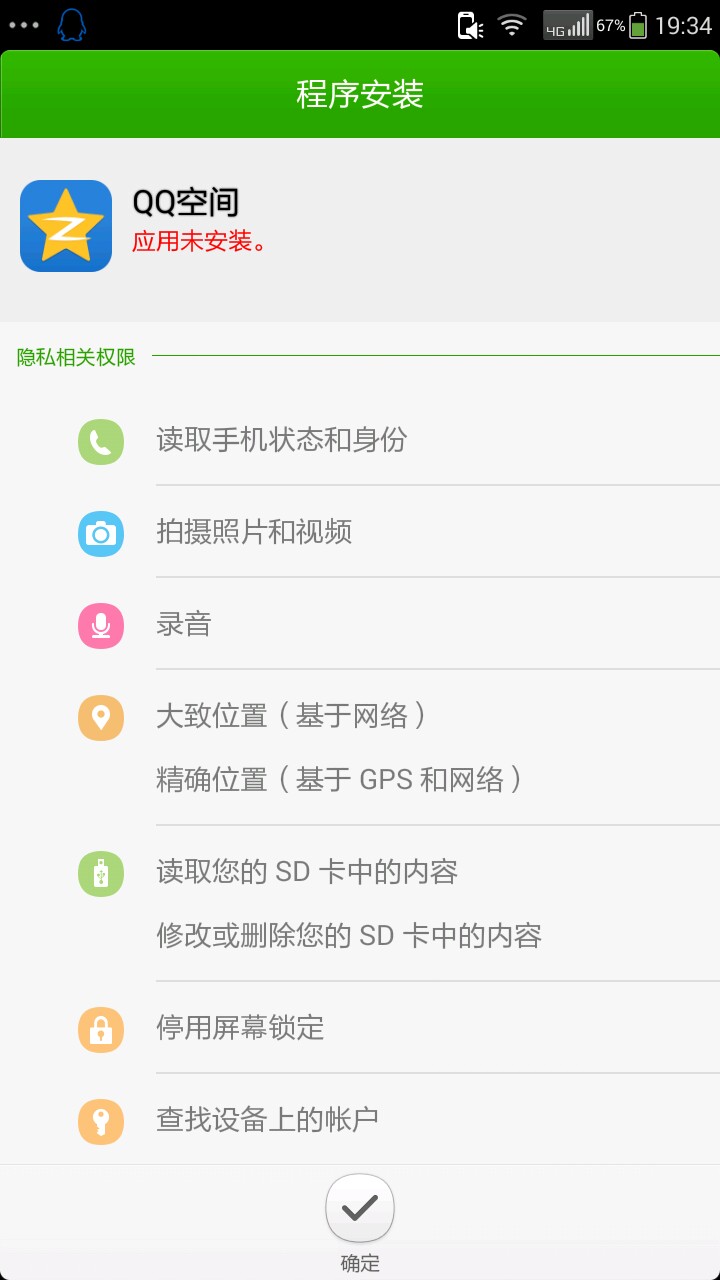
Task: Open QQ penguin notification in status bar
Action: (71, 25)
